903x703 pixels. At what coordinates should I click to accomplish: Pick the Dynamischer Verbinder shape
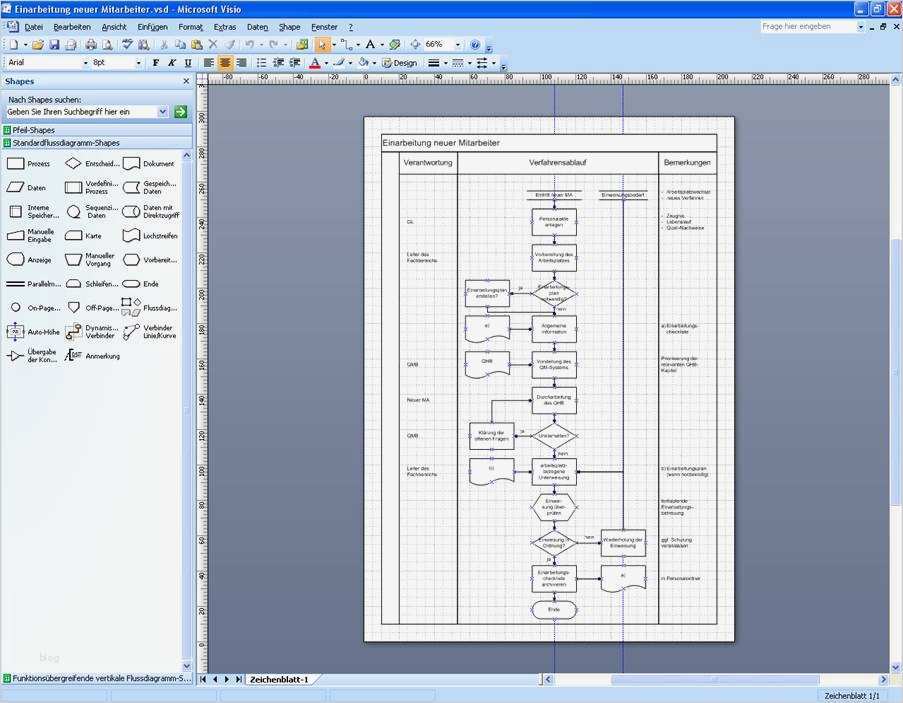point(74,330)
